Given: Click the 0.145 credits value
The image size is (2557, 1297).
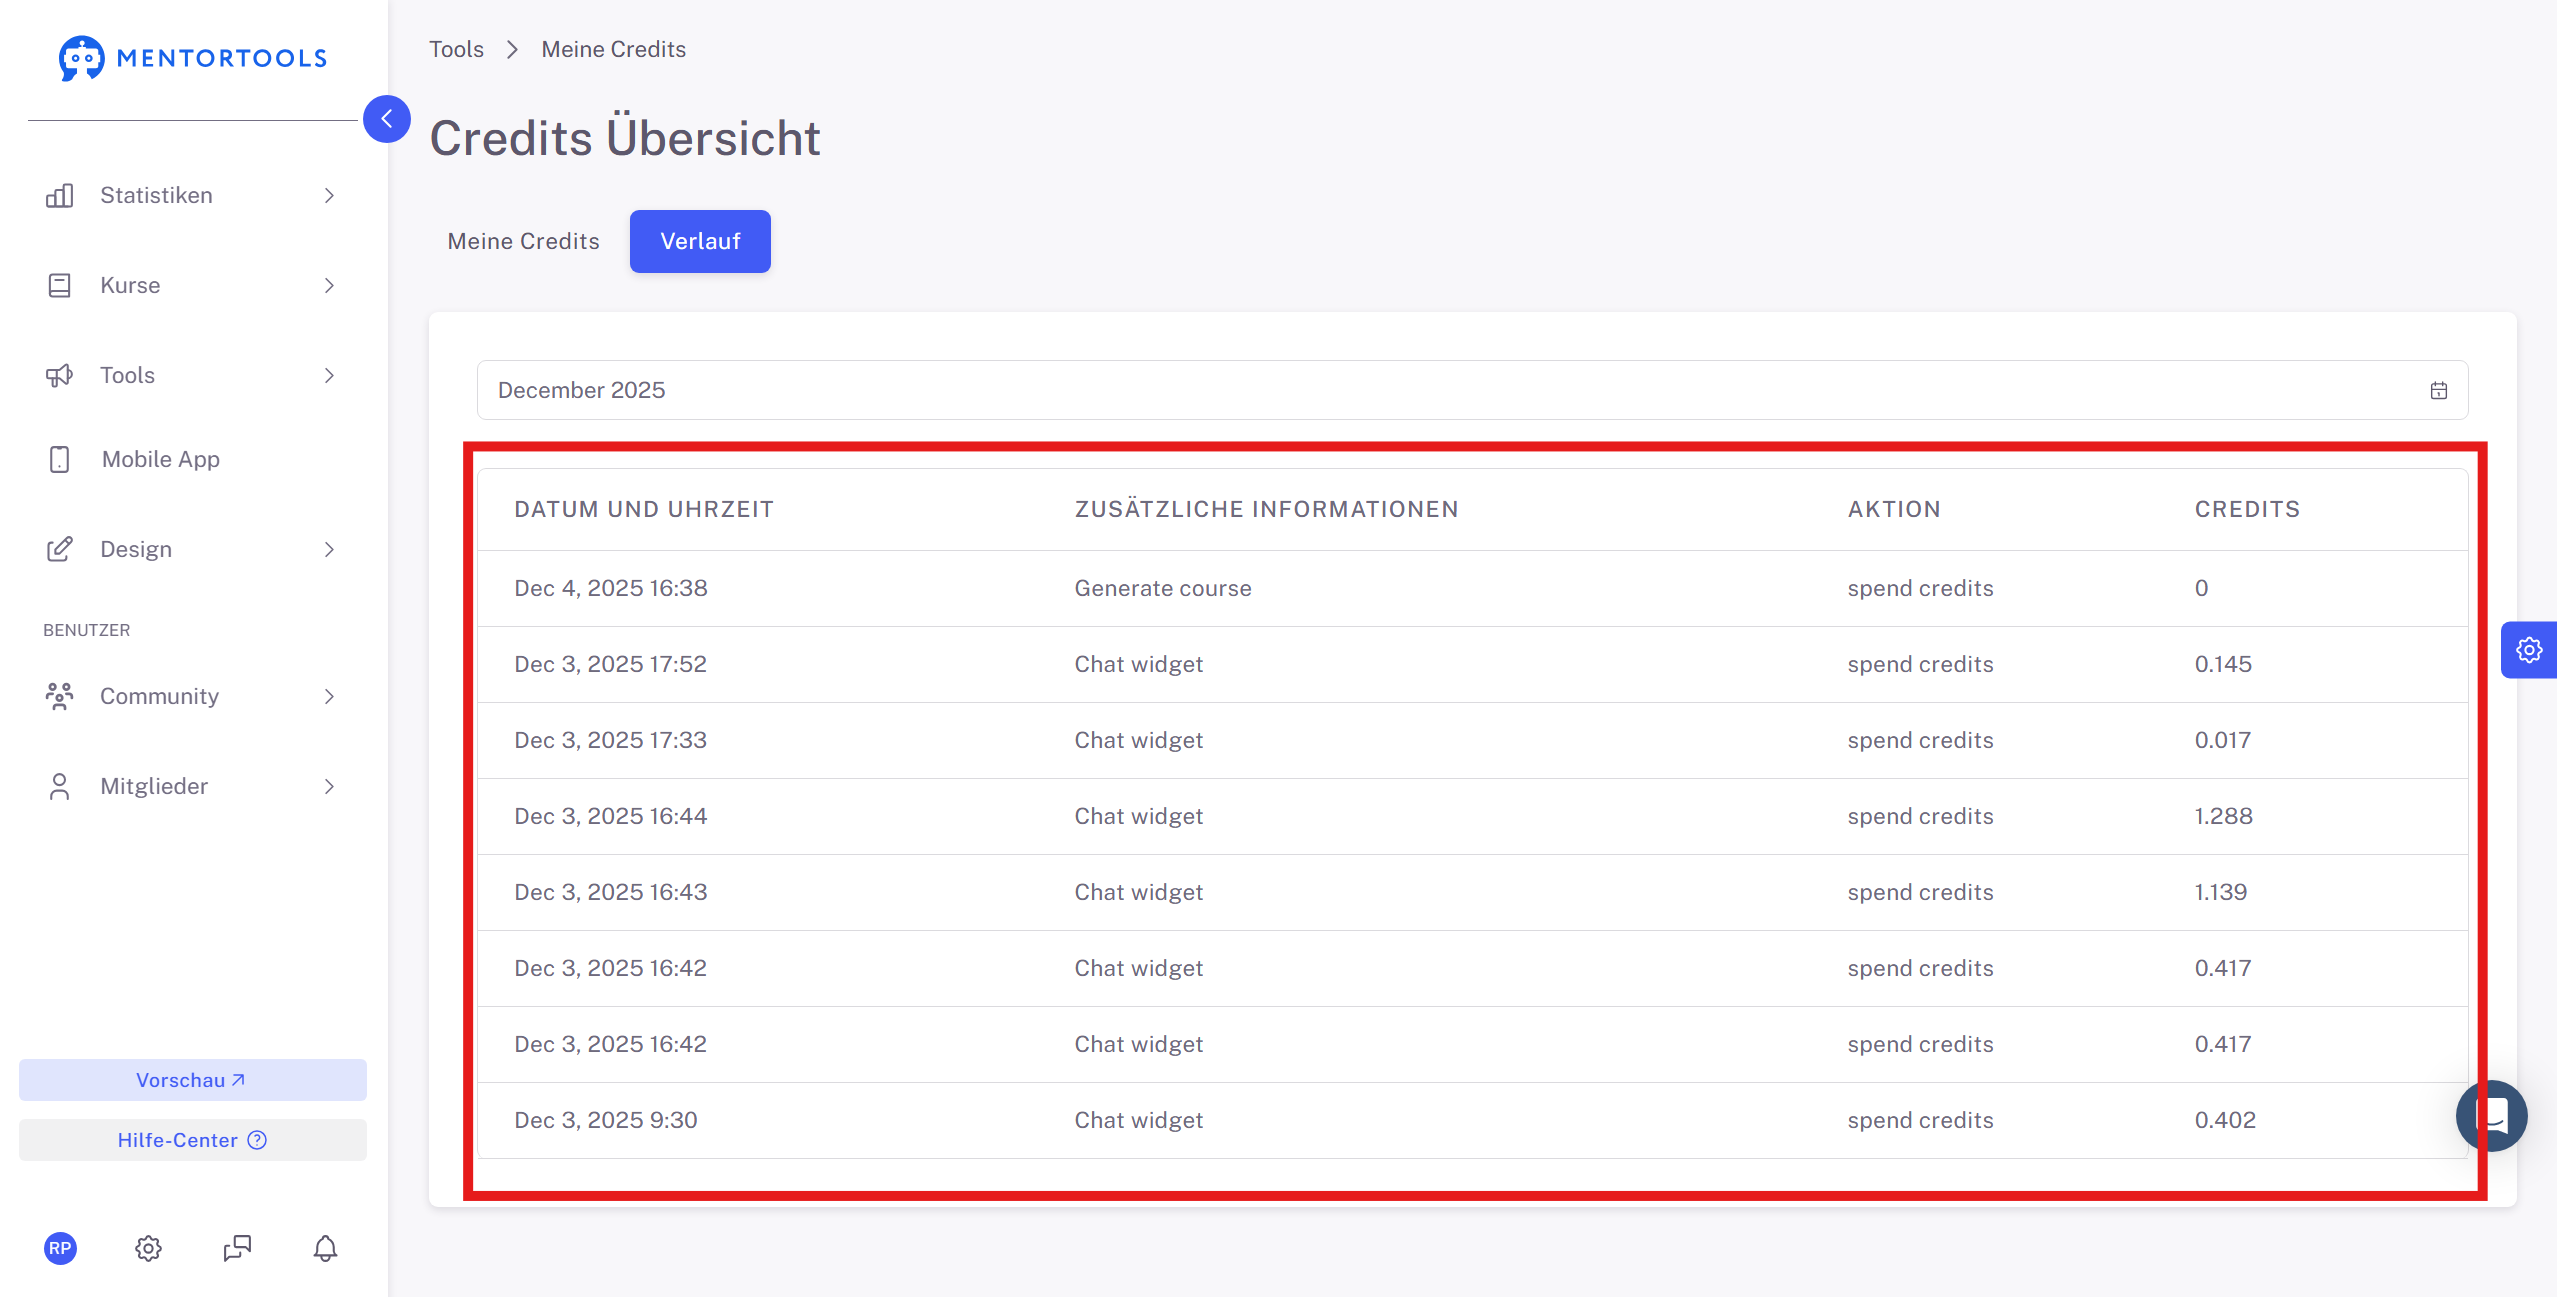Looking at the screenshot, I should point(2223,664).
